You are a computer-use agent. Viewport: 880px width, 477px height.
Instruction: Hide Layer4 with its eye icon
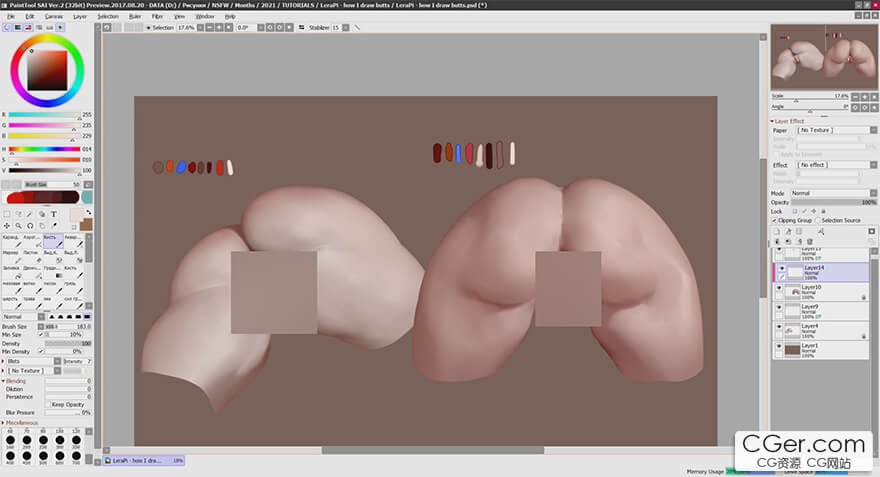click(x=778, y=327)
